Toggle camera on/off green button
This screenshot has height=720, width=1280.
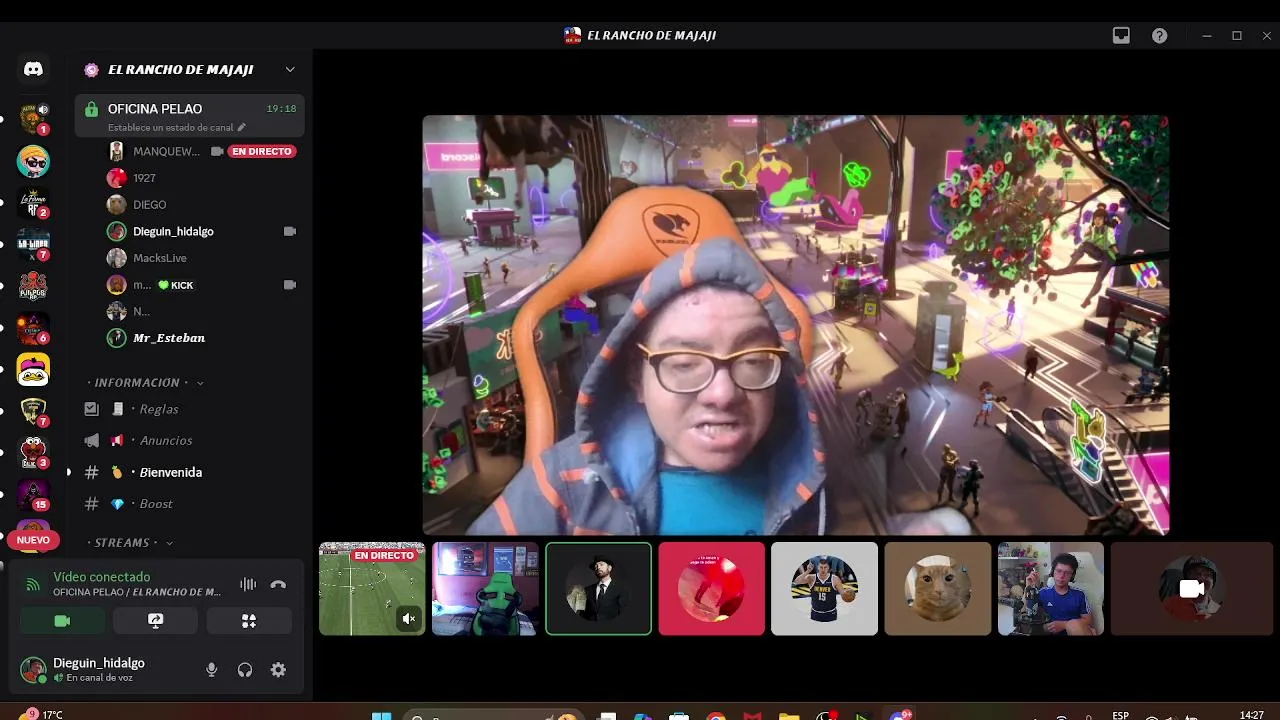(62, 621)
